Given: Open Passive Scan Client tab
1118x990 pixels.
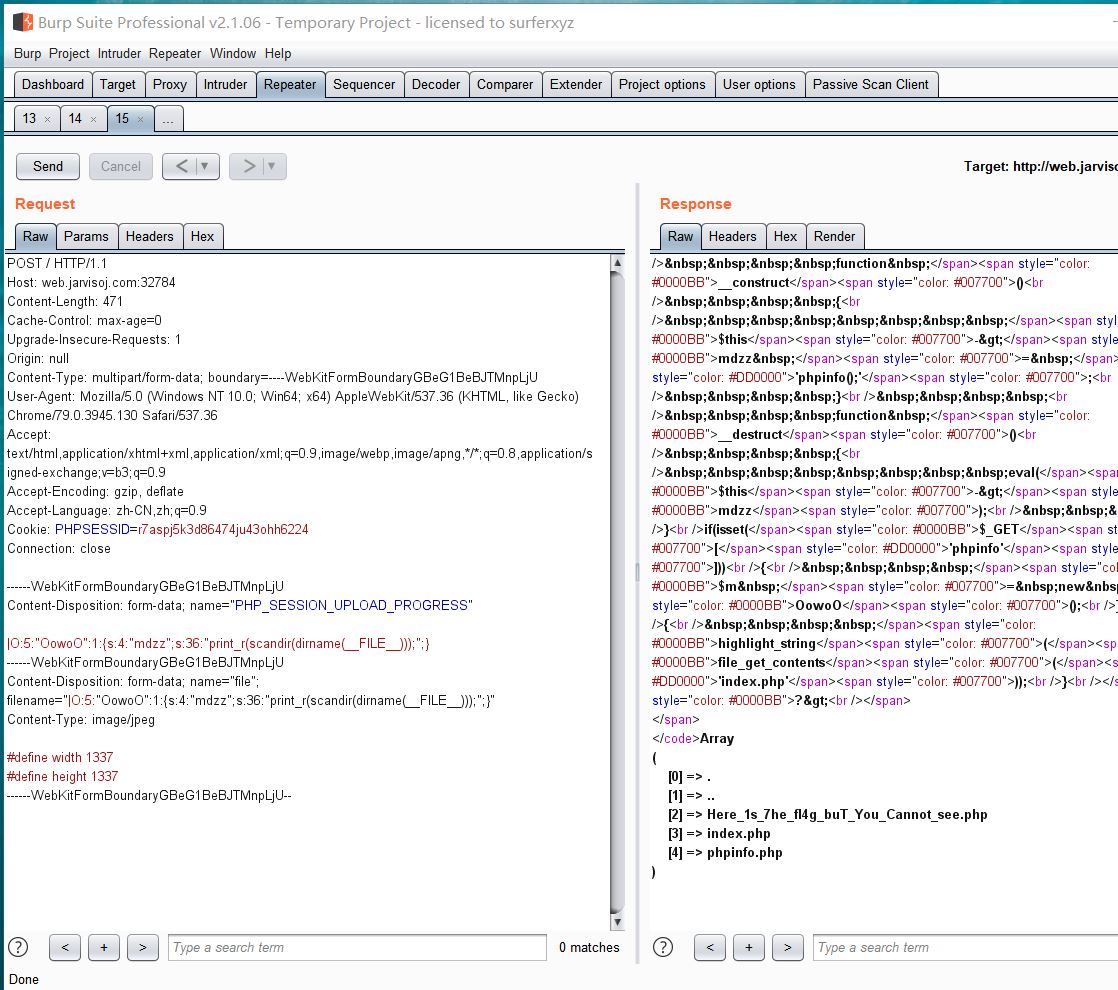Looking at the screenshot, I should click(x=871, y=84).
